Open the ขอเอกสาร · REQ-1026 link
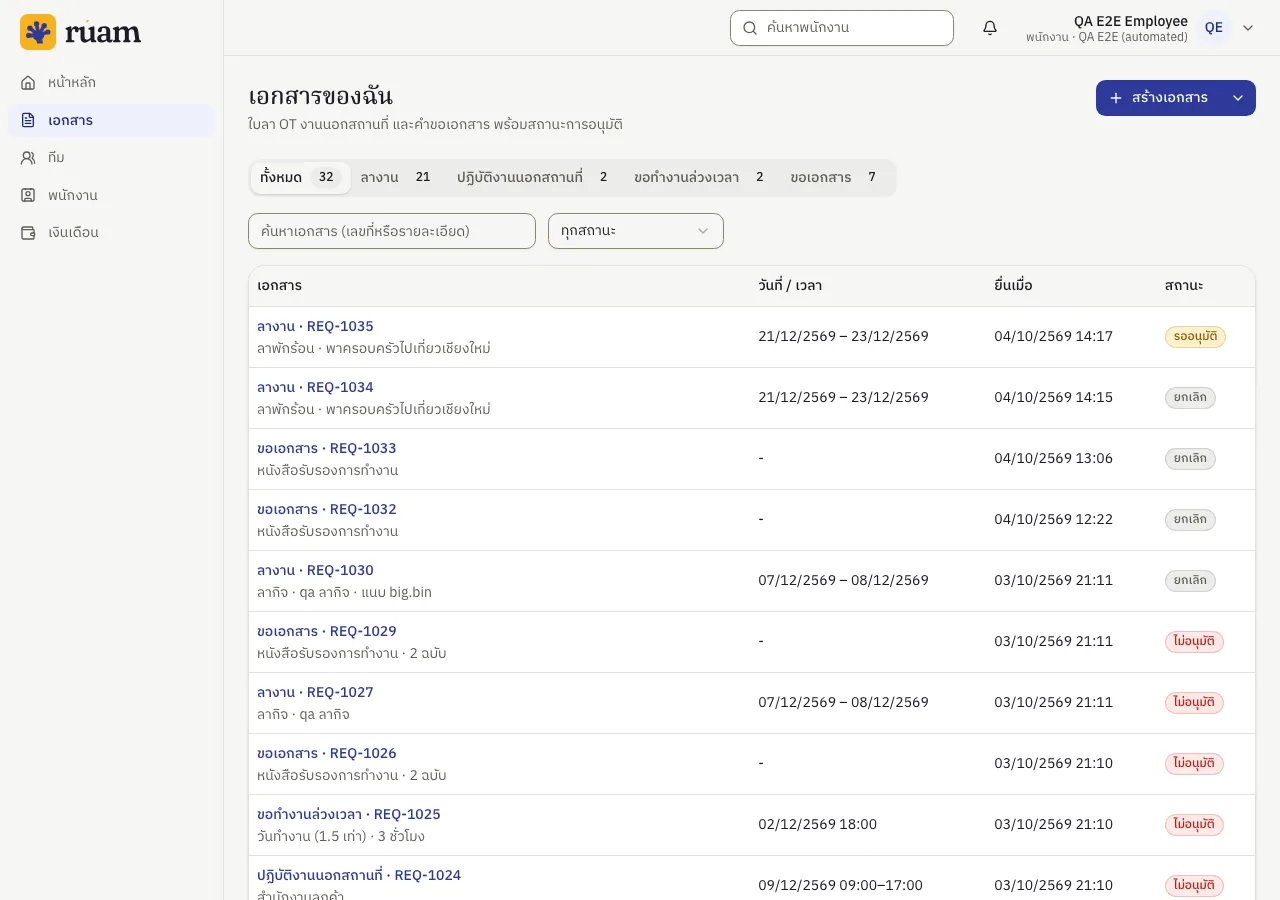 point(327,753)
